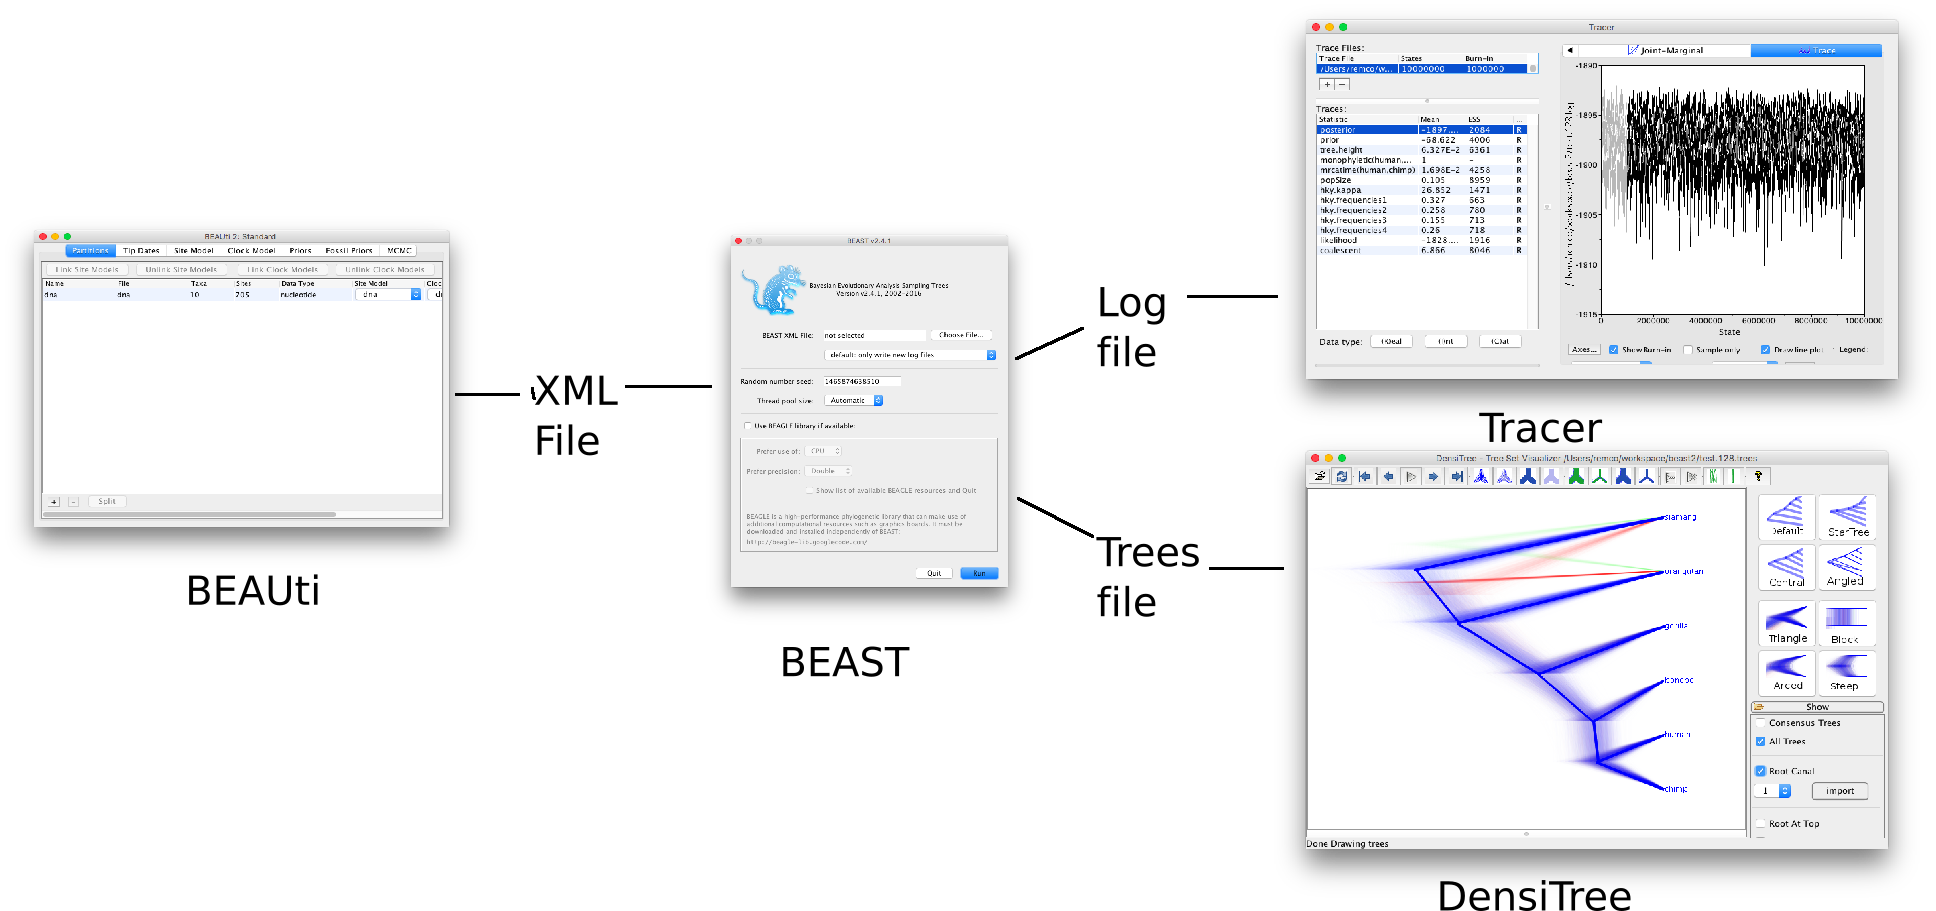Open the Priors tab in BEAUti

point(300,251)
